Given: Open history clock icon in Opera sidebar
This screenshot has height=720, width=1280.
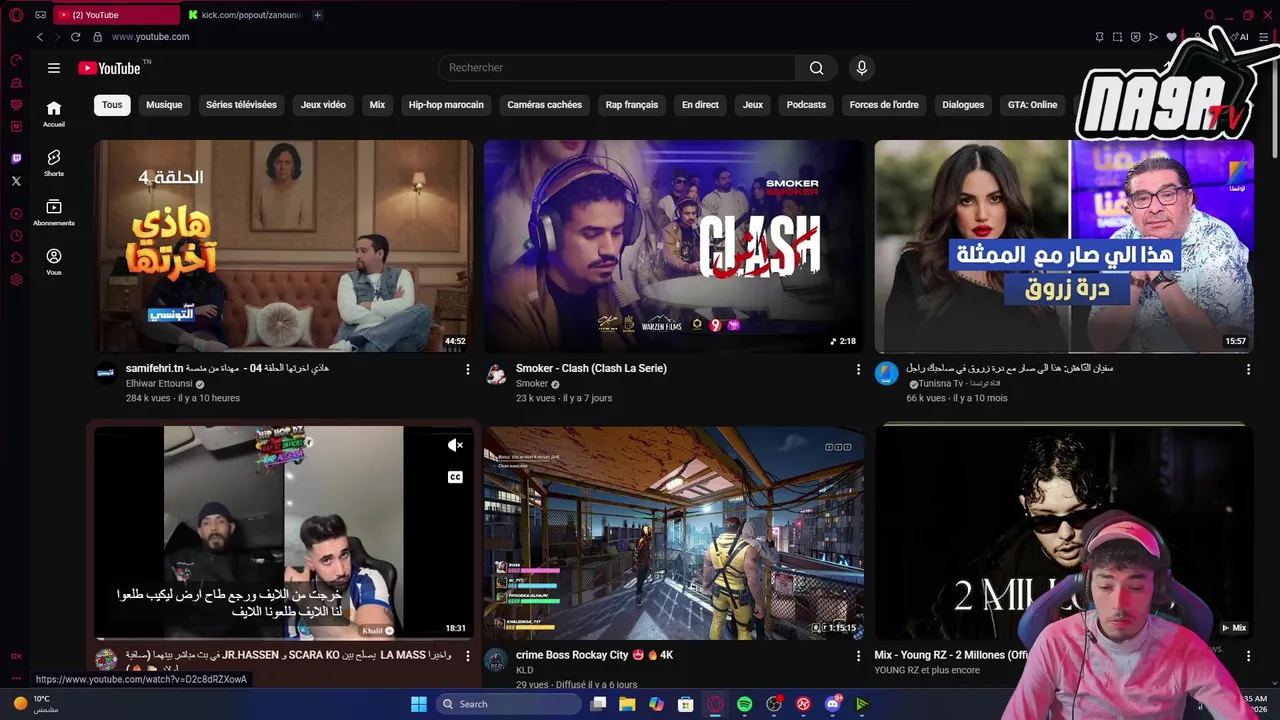Looking at the screenshot, I should click(16, 236).
